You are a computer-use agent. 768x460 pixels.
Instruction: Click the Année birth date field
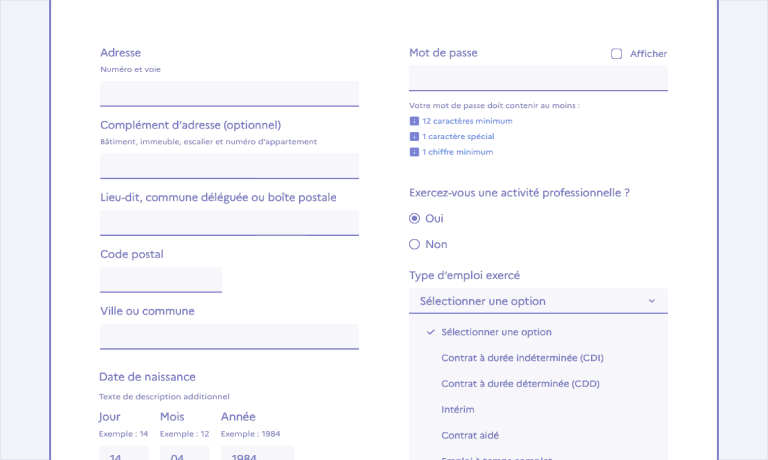(x=257, y=454)
